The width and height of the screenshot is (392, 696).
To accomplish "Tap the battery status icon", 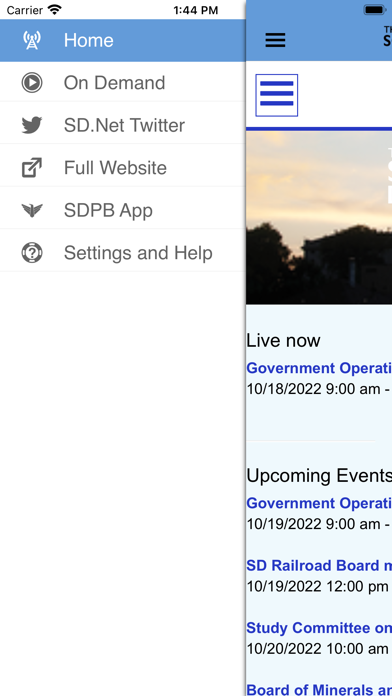I will pos(375,10).
